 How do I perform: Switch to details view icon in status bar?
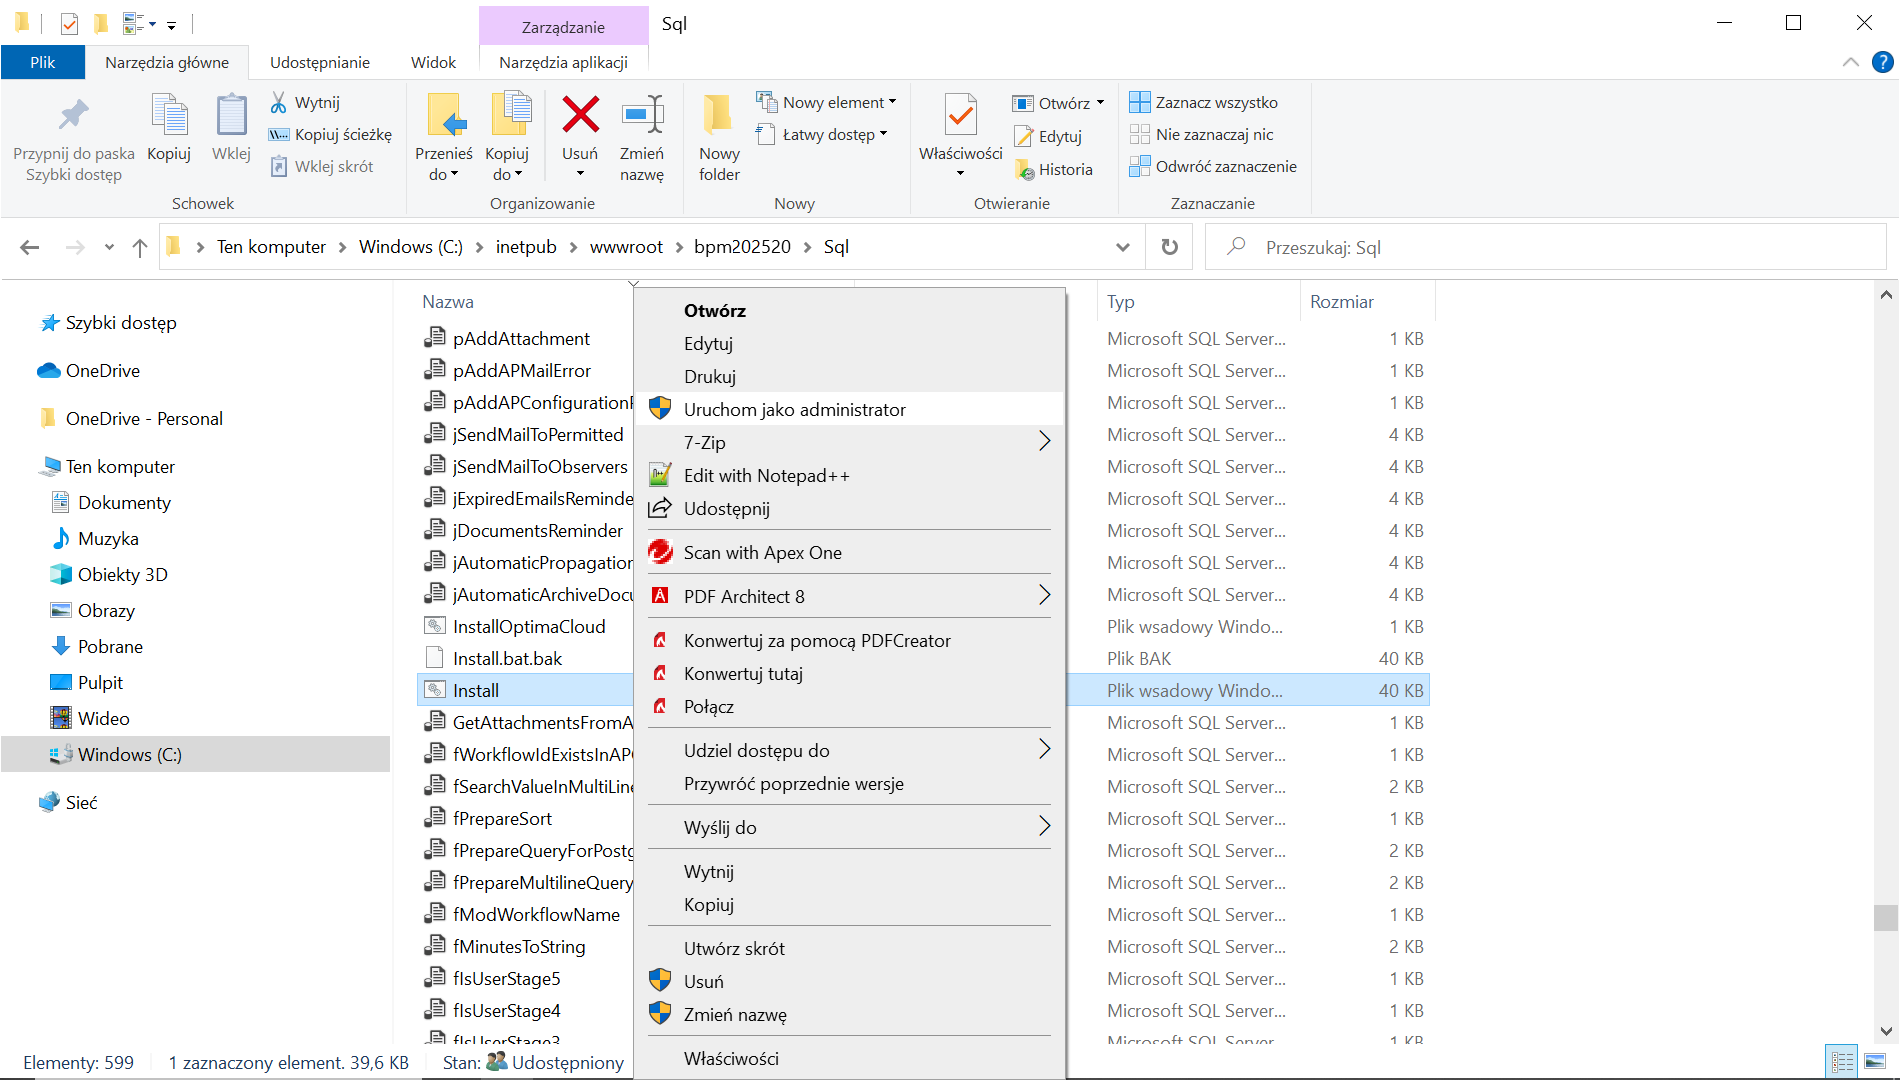[1842, 1061]
